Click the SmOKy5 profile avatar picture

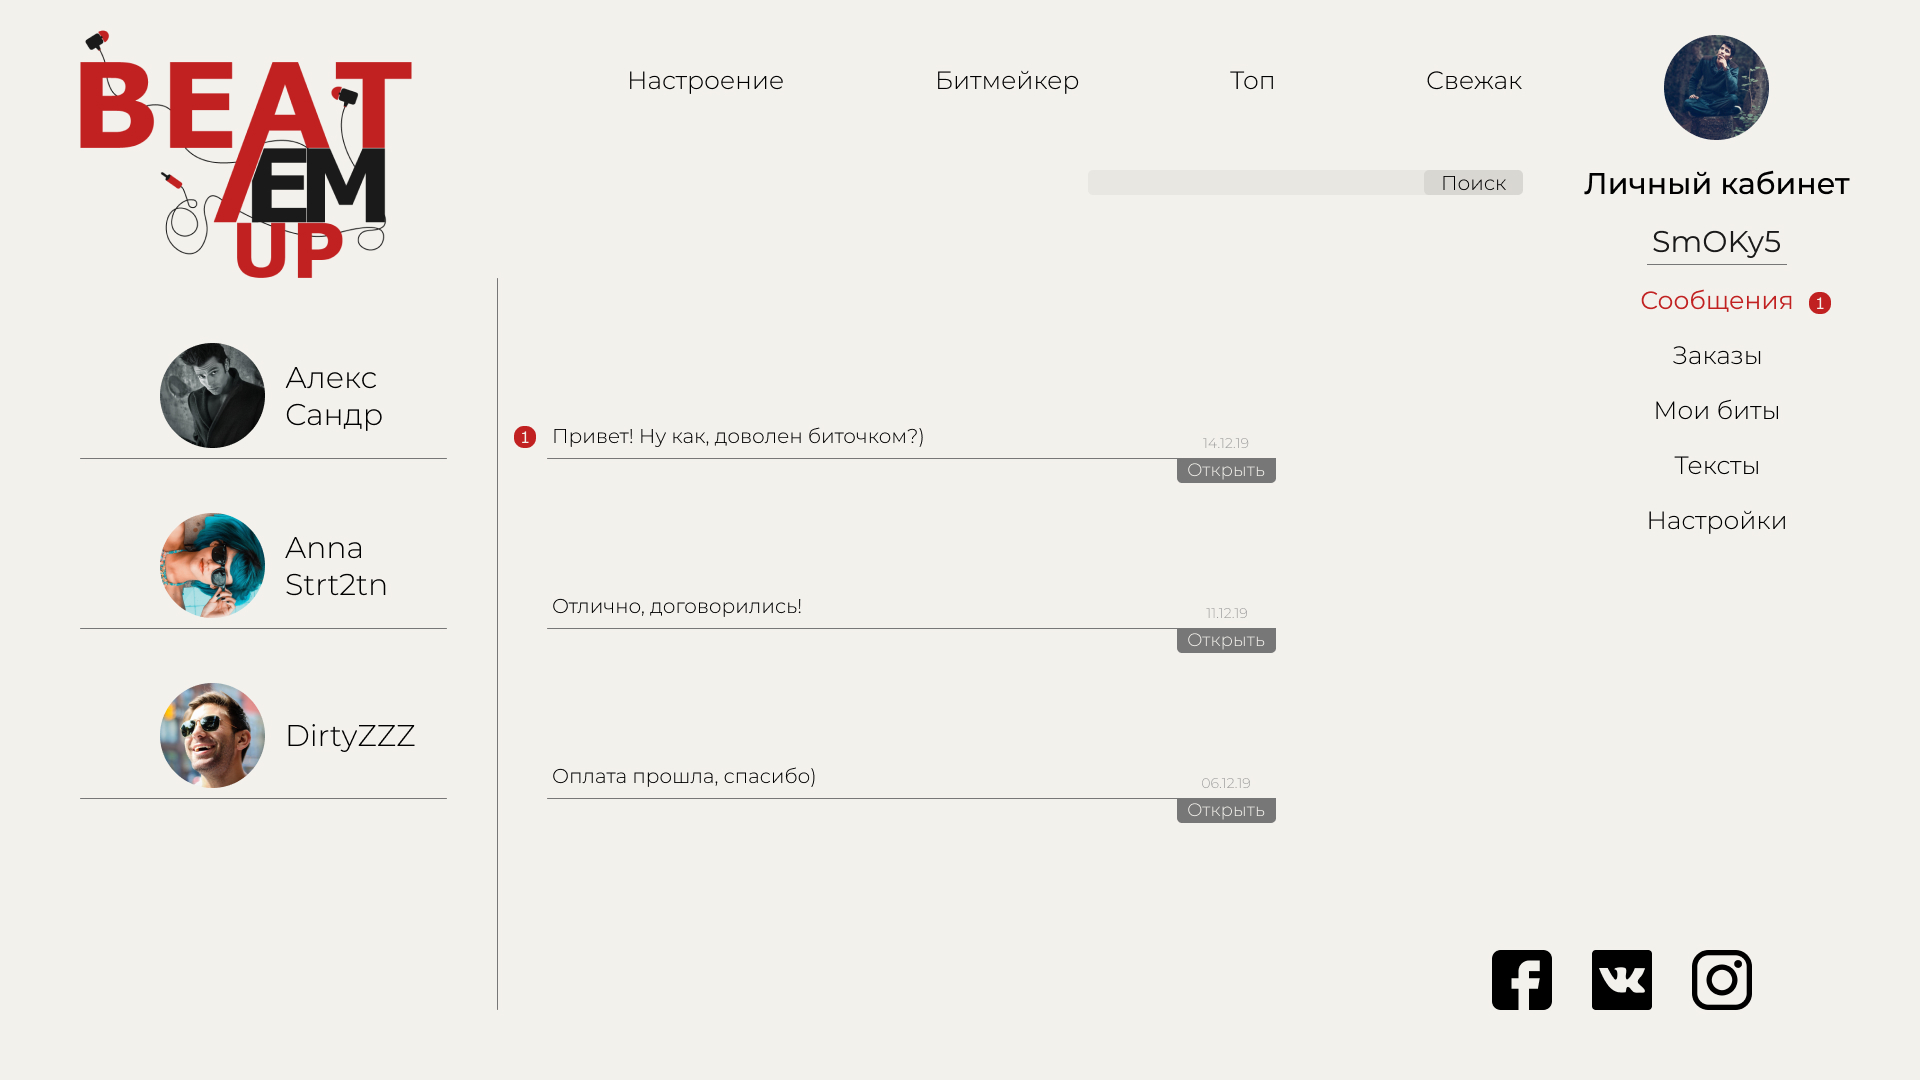pyautogui.click(x=1716, y=88)
